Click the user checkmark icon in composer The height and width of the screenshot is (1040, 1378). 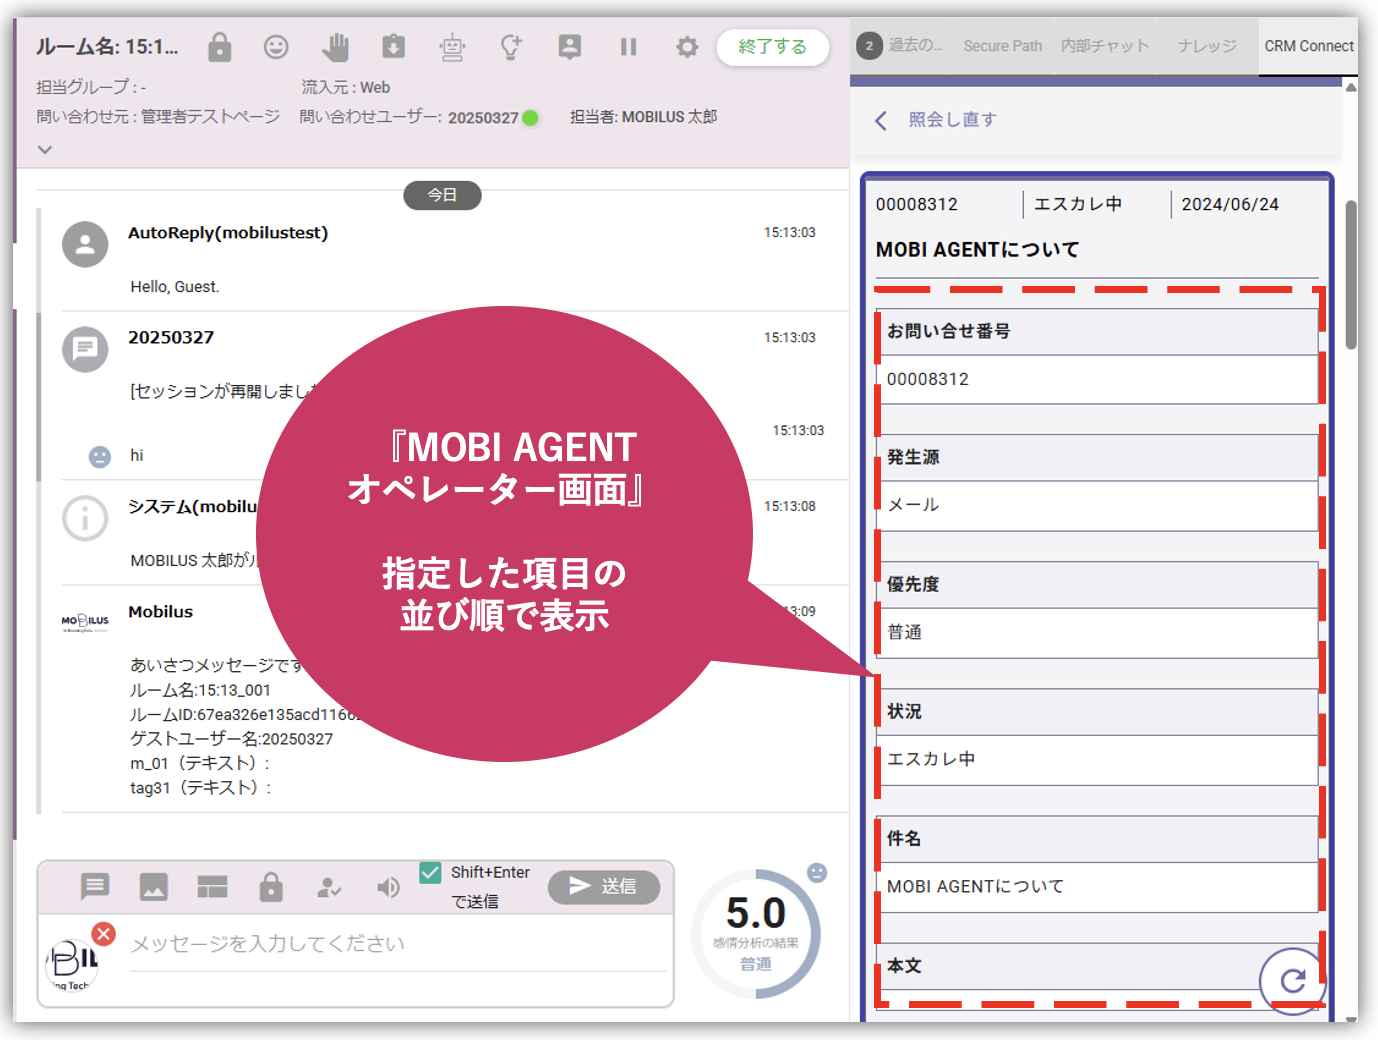tap(329, 887)
